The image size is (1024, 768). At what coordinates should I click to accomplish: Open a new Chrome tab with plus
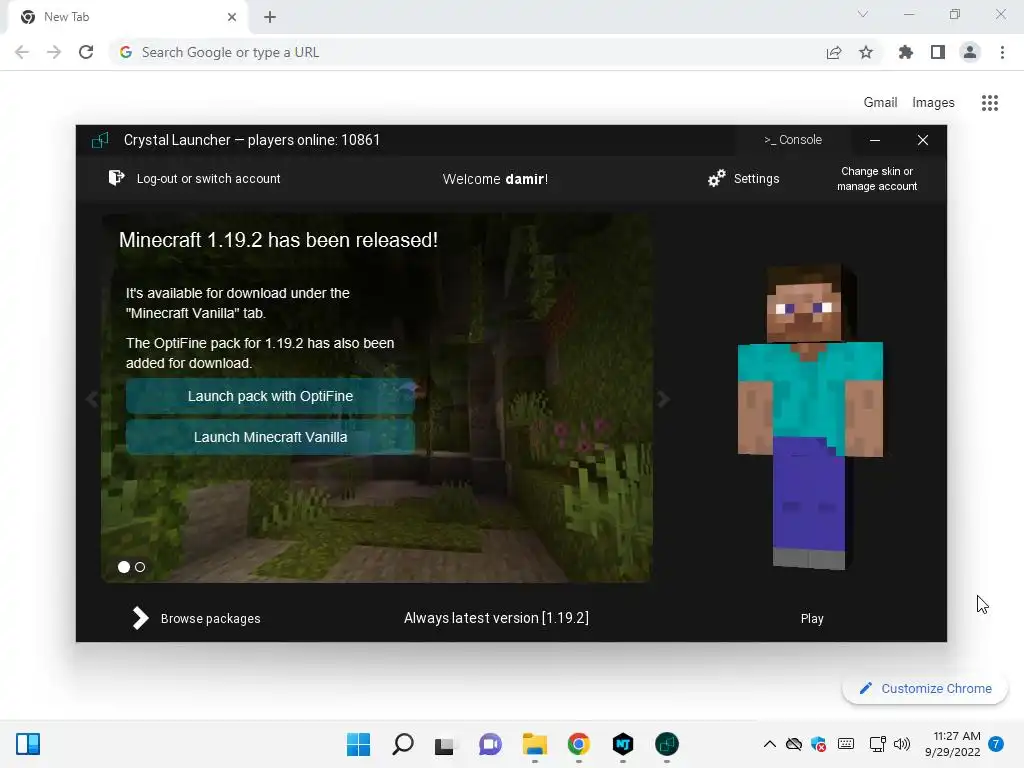tap(270, 17)
